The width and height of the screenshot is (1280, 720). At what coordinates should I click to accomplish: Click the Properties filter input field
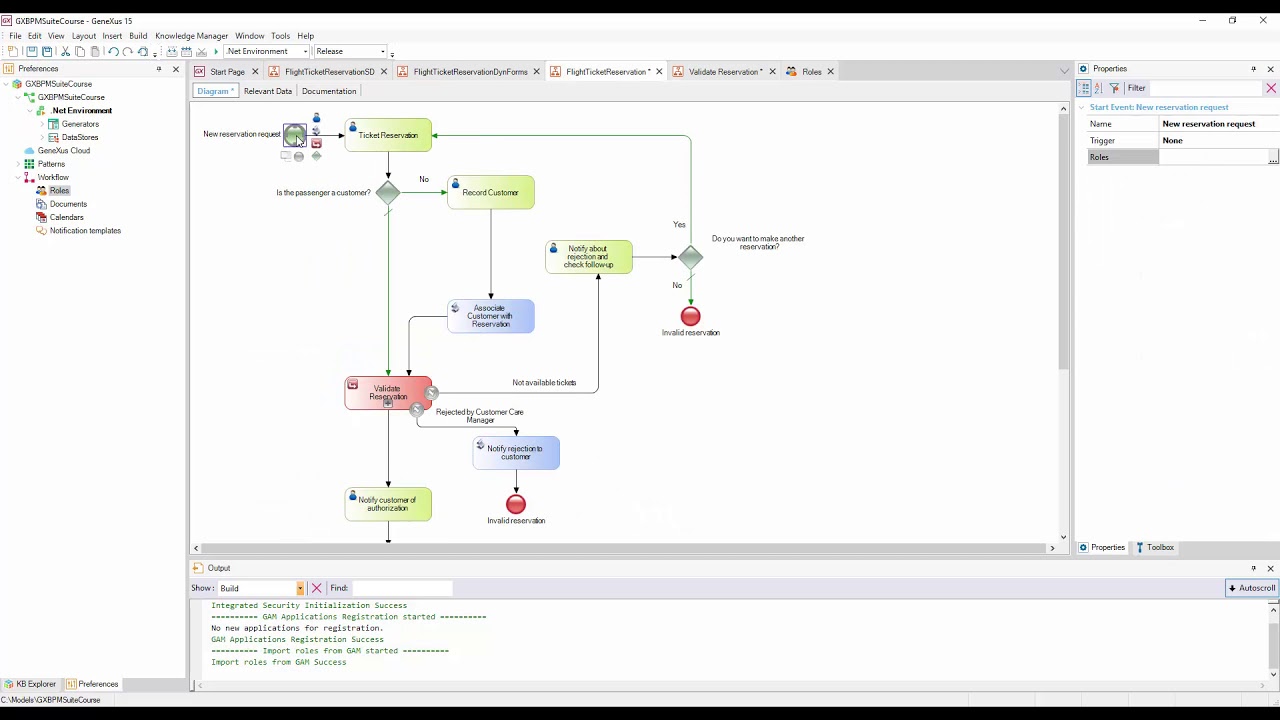[x=1205, y=88]
